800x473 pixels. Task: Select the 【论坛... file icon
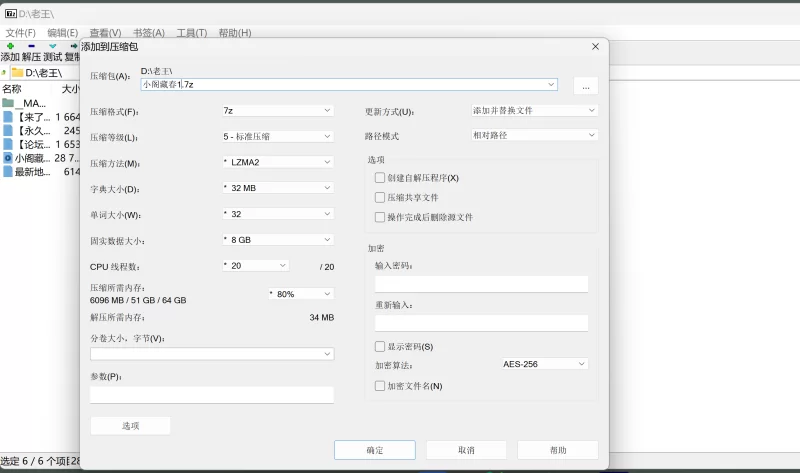8,144
